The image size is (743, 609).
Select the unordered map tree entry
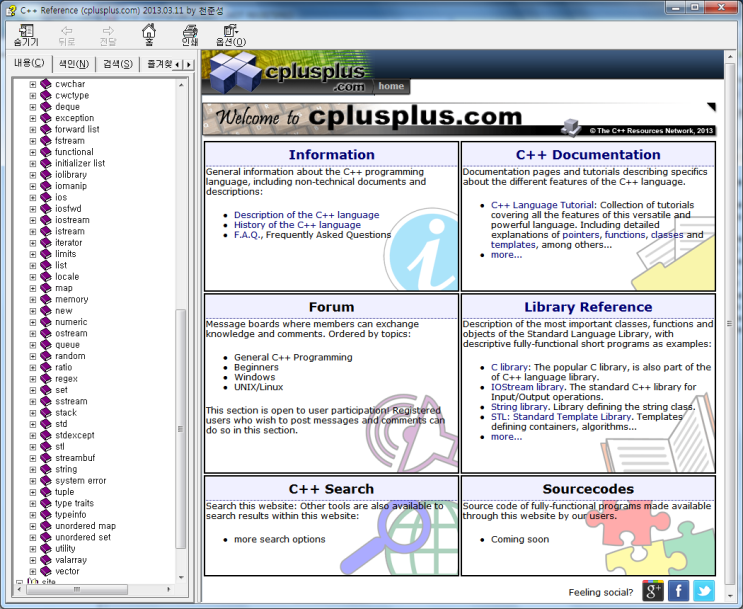85,526
